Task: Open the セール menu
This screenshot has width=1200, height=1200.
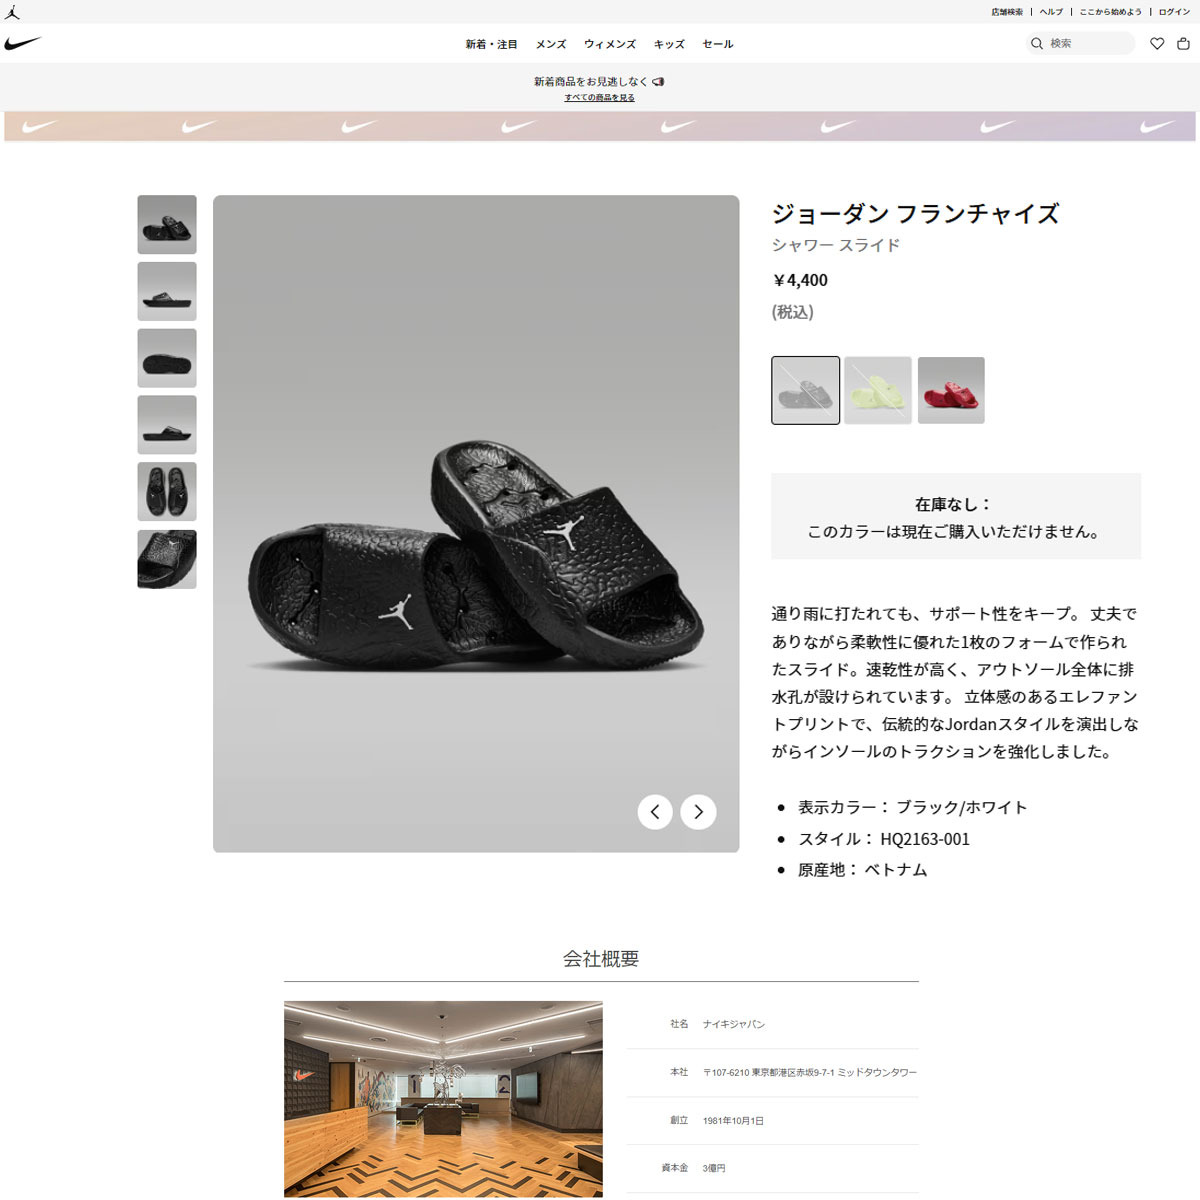Action: pyautogui.click(x=718, y=44)
